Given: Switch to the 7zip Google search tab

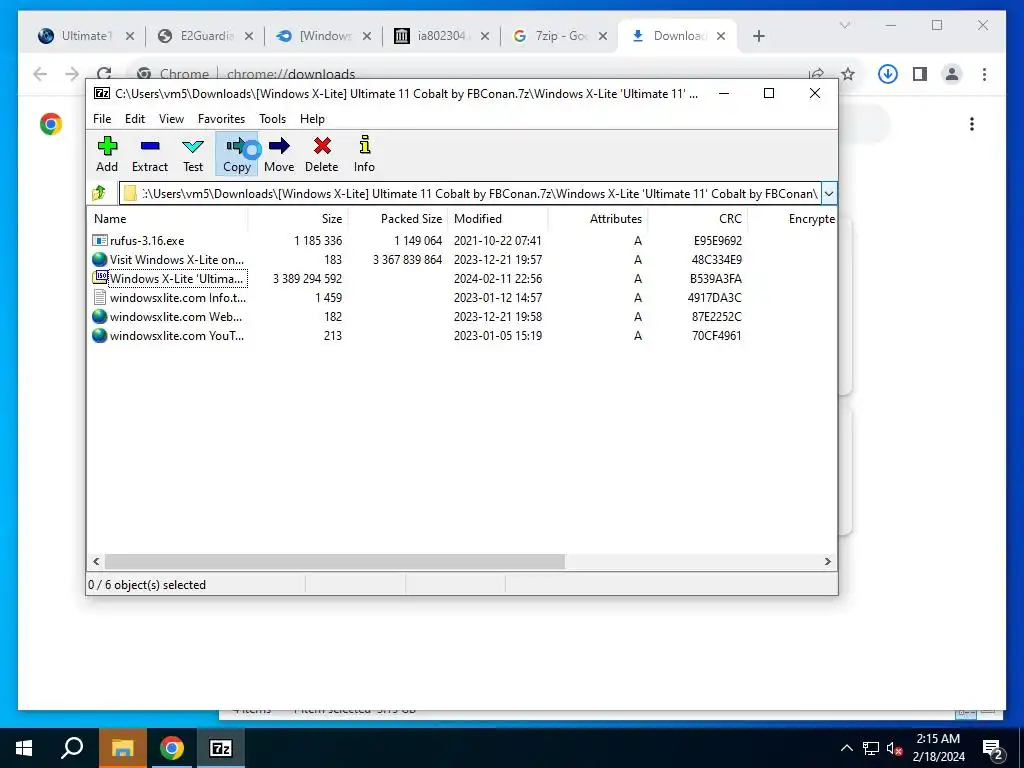Looking at the screenshot, I should pos(561,36).
